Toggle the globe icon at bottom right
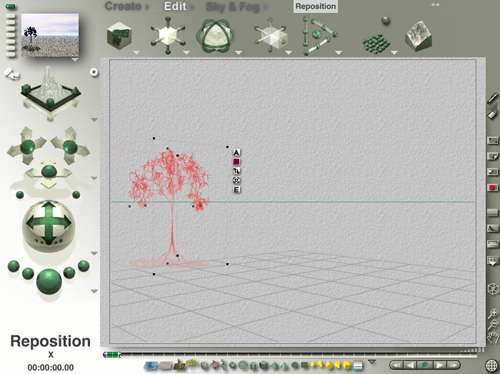The image size is (500, 374). tap(491, 365)
